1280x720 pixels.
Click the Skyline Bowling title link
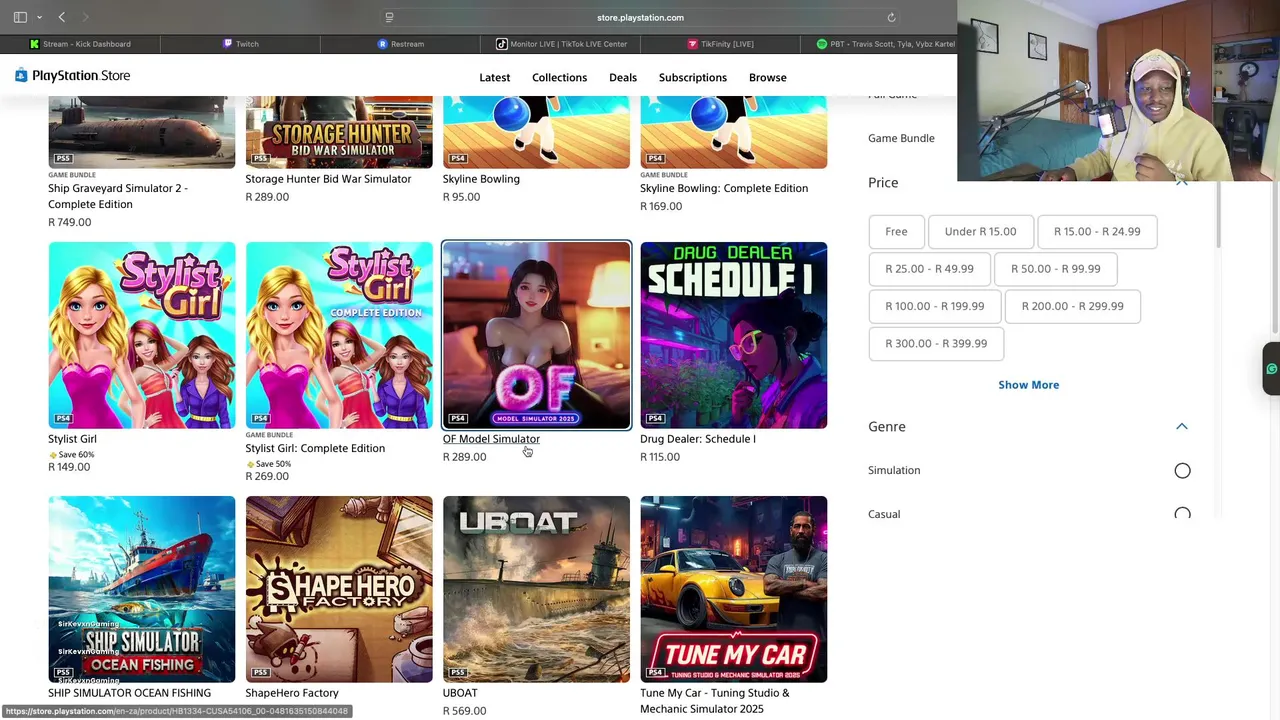481,179
